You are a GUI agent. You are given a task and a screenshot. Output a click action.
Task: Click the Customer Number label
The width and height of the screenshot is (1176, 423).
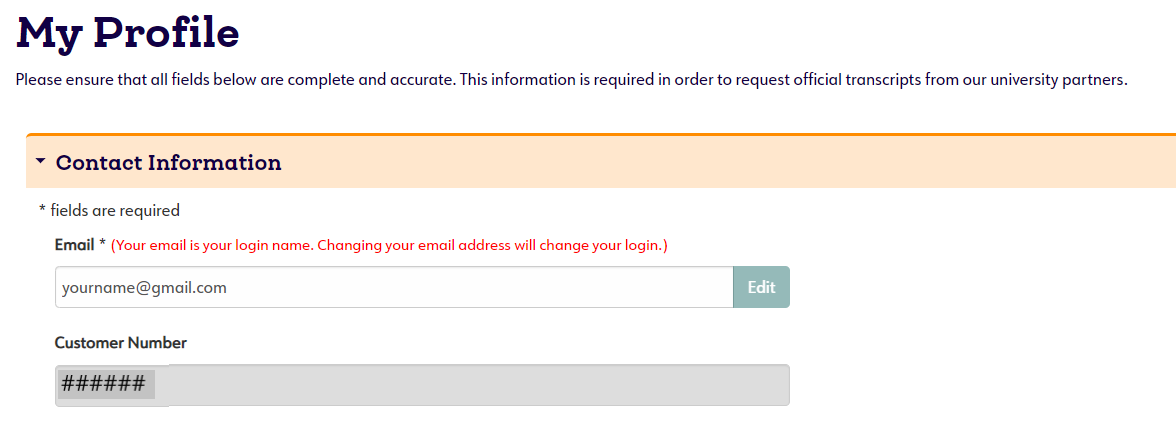[120, 343]
